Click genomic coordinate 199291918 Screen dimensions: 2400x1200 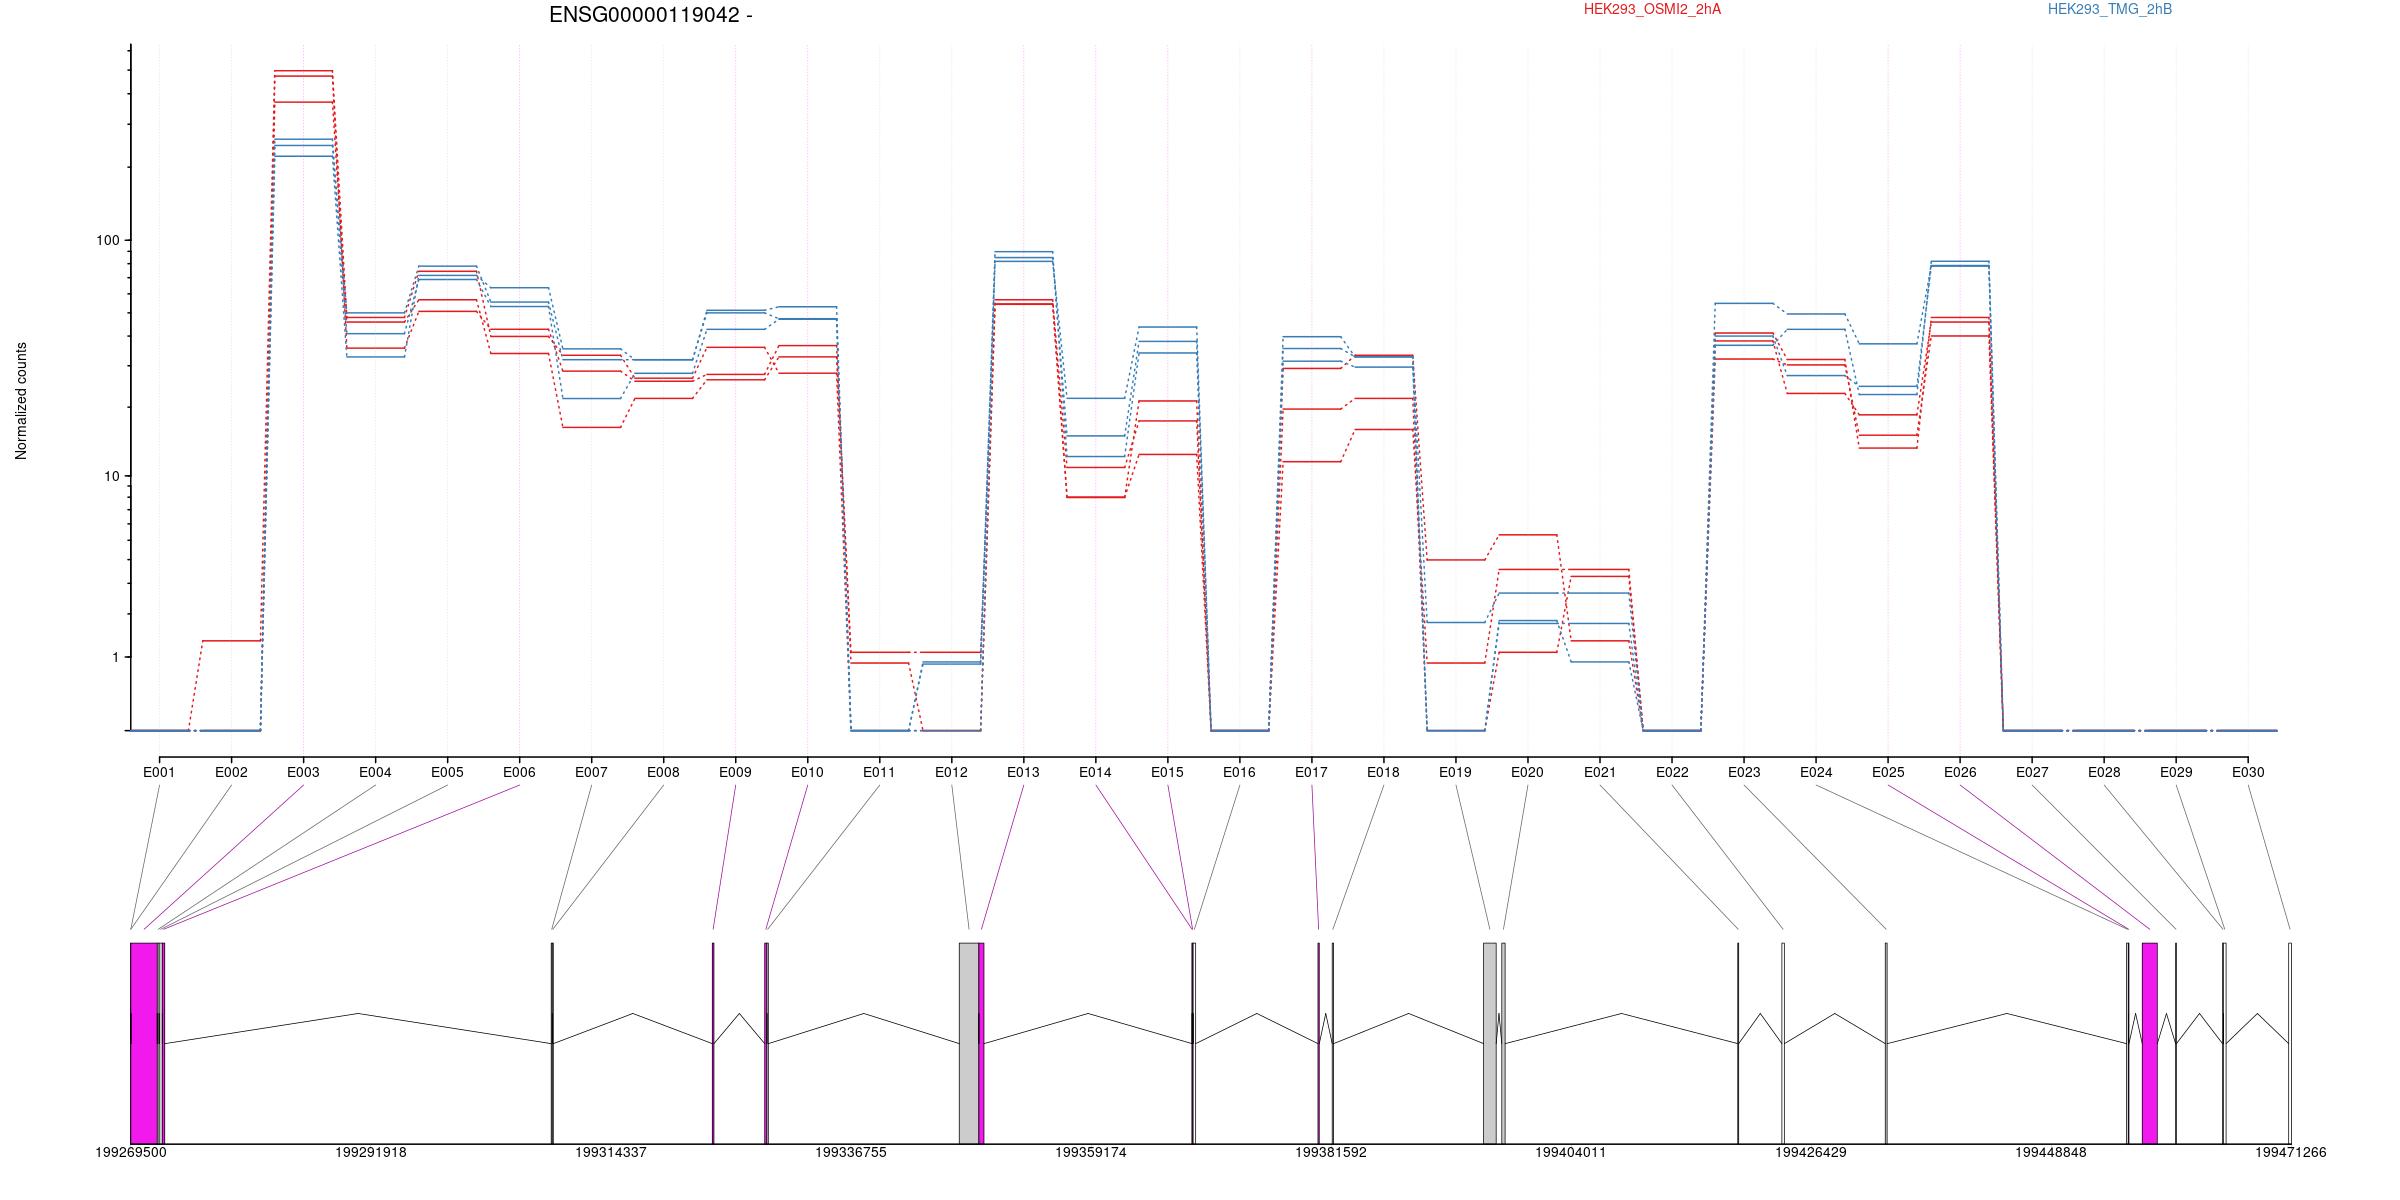click(371, 1153)
